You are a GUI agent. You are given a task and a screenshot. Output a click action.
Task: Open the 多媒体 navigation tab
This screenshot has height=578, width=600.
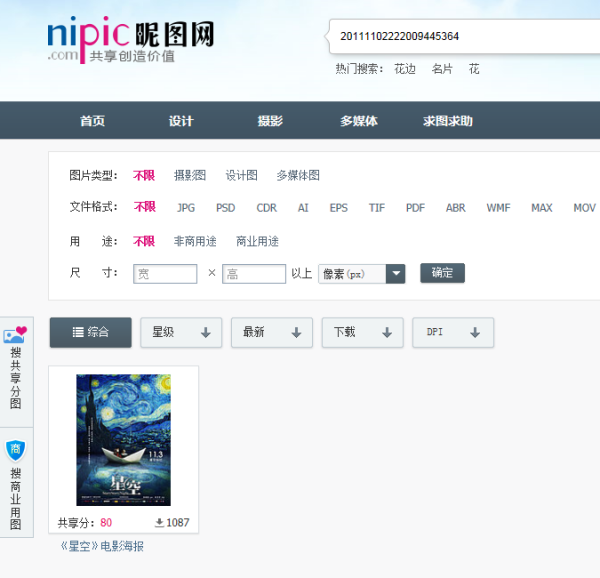(x=359, y=121)
